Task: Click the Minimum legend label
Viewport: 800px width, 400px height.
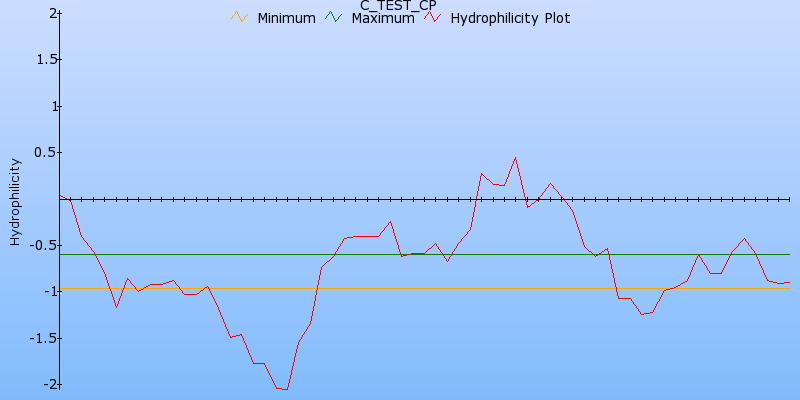Action: pyautogui.click(x=286, y=18)
